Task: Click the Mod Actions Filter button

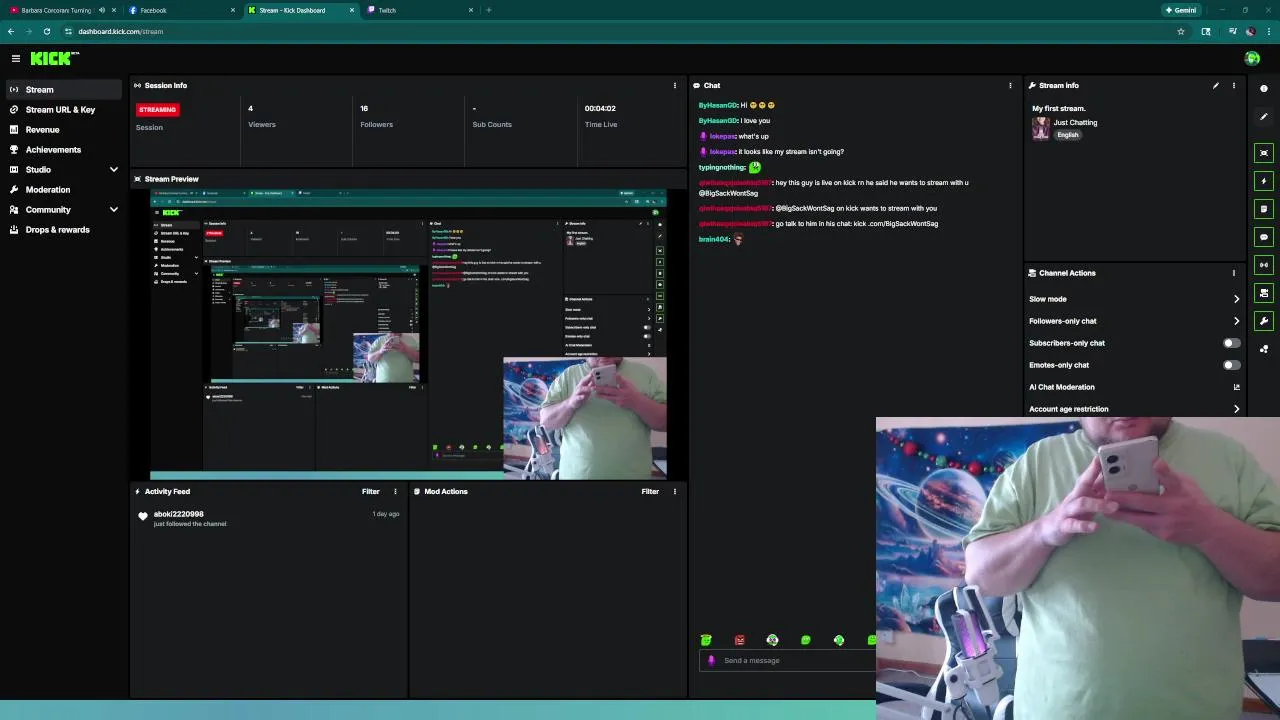Action: coord(650,492)
